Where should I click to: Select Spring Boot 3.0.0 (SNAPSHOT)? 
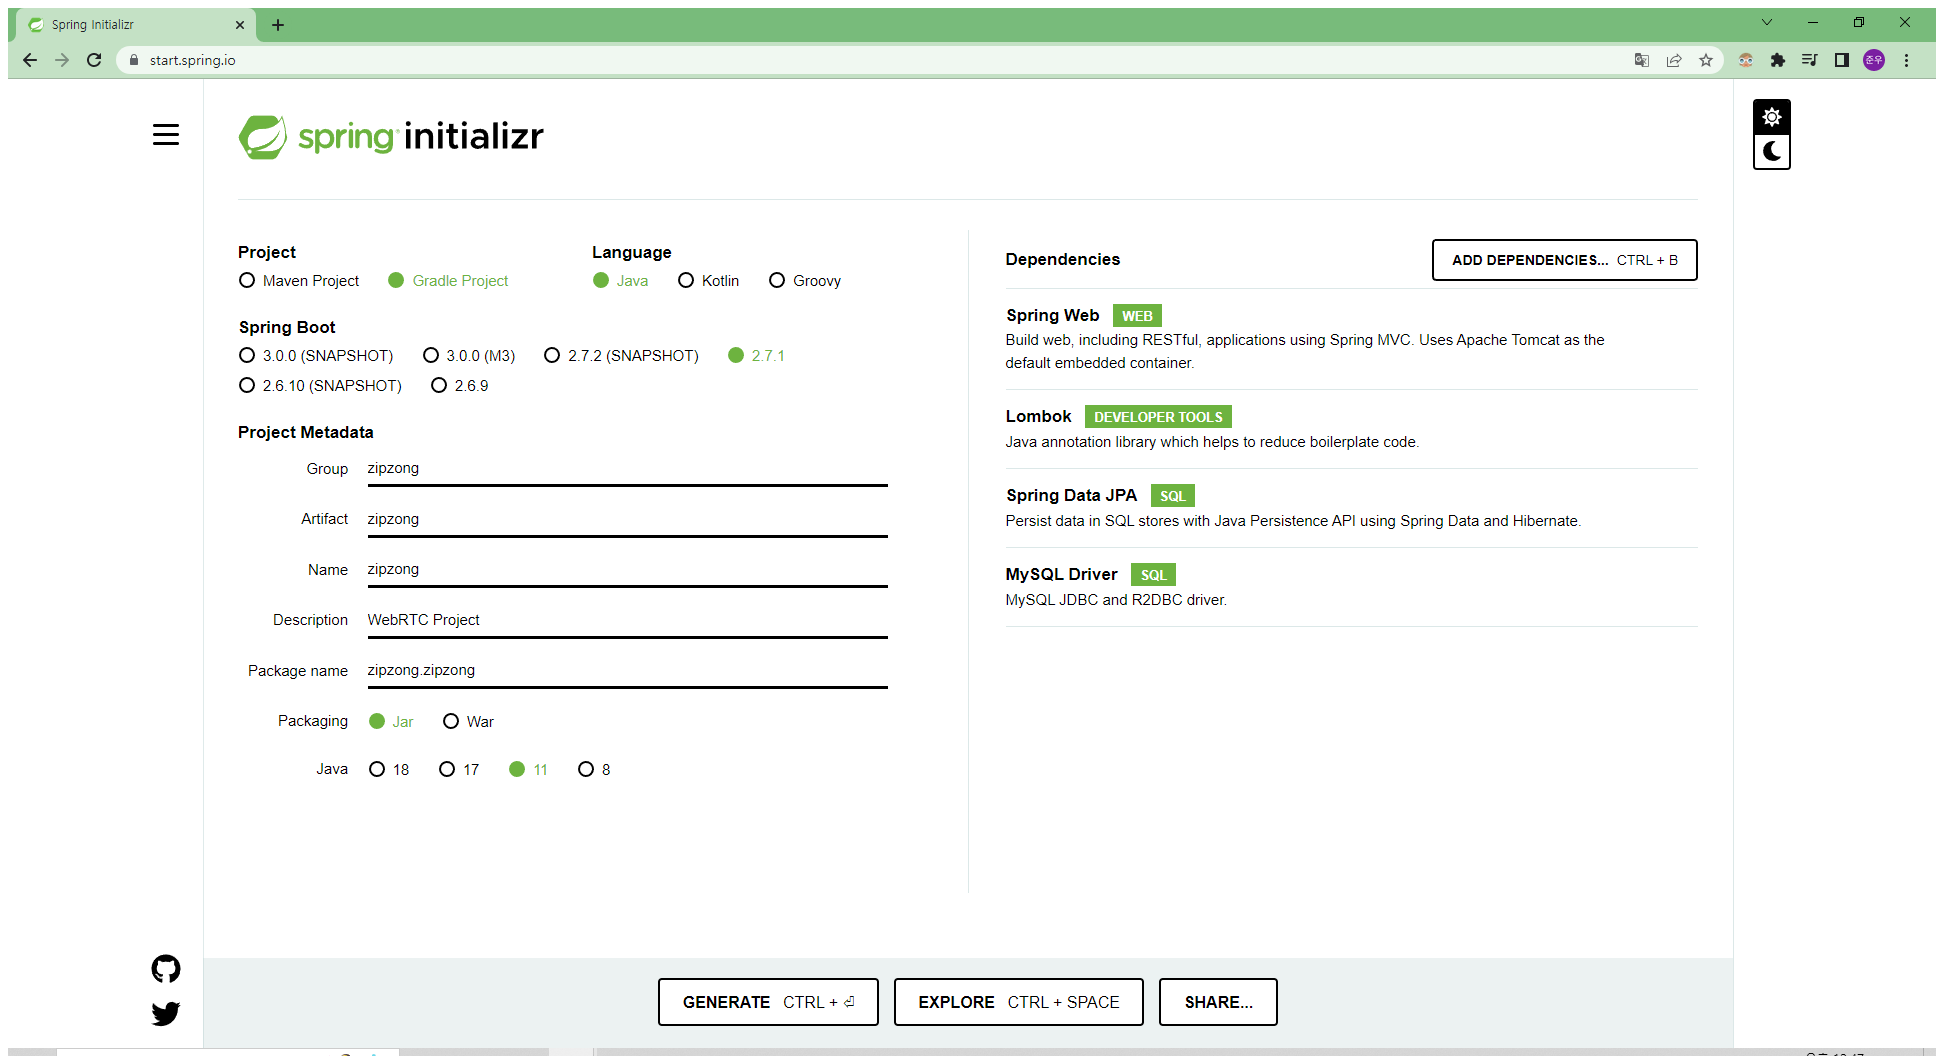coord(316,356)
